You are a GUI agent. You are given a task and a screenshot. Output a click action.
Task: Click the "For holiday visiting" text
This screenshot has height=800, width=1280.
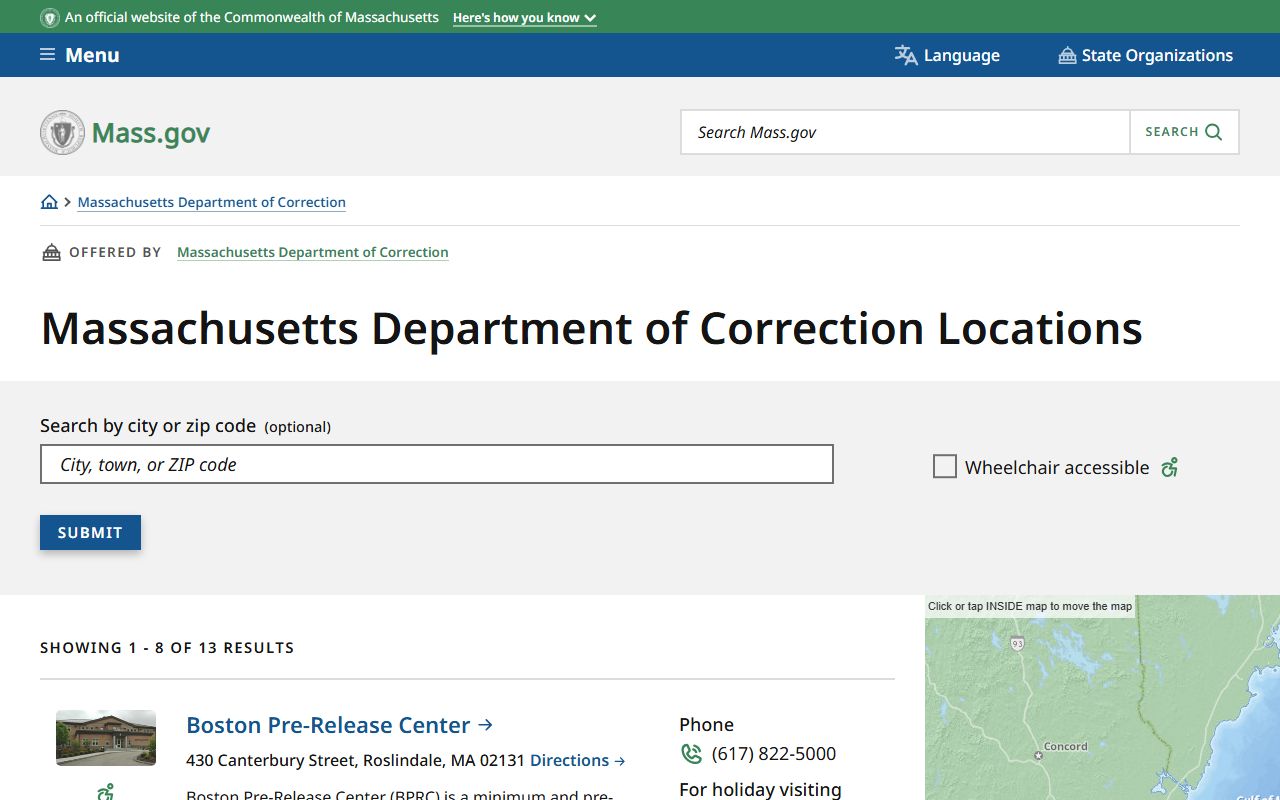(760, 790)
